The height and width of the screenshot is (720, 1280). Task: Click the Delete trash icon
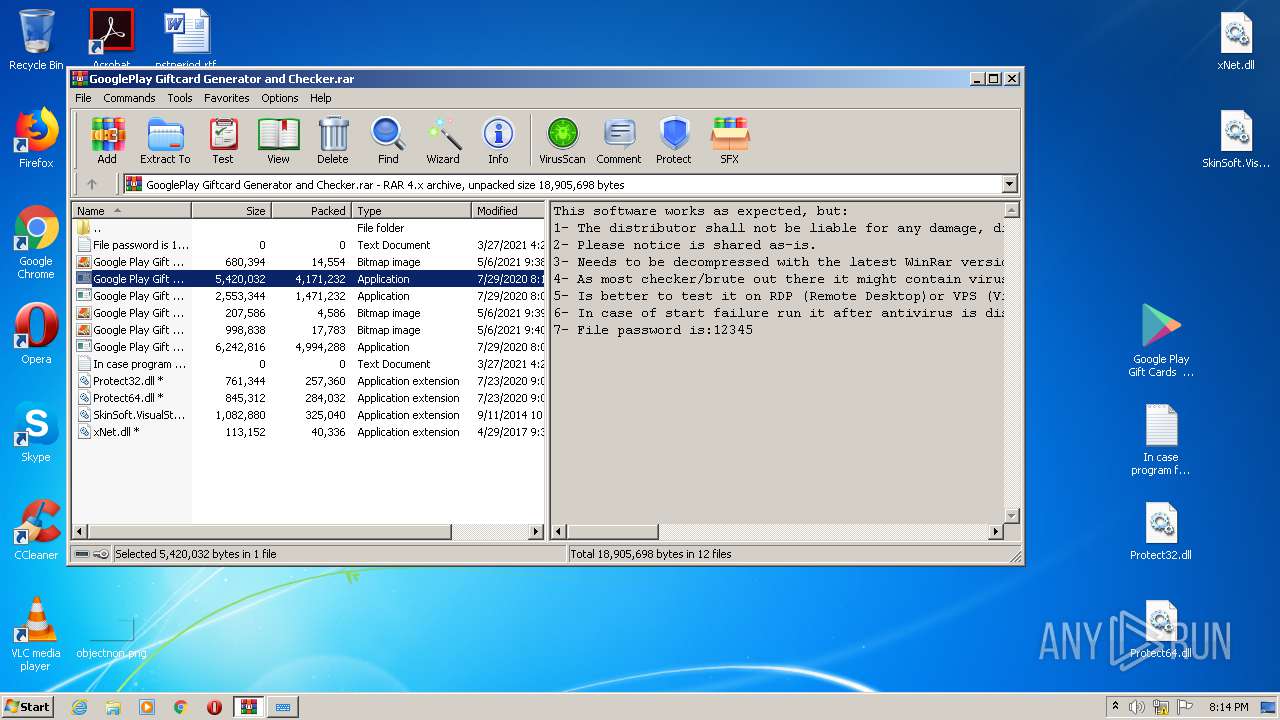(333, 140)
